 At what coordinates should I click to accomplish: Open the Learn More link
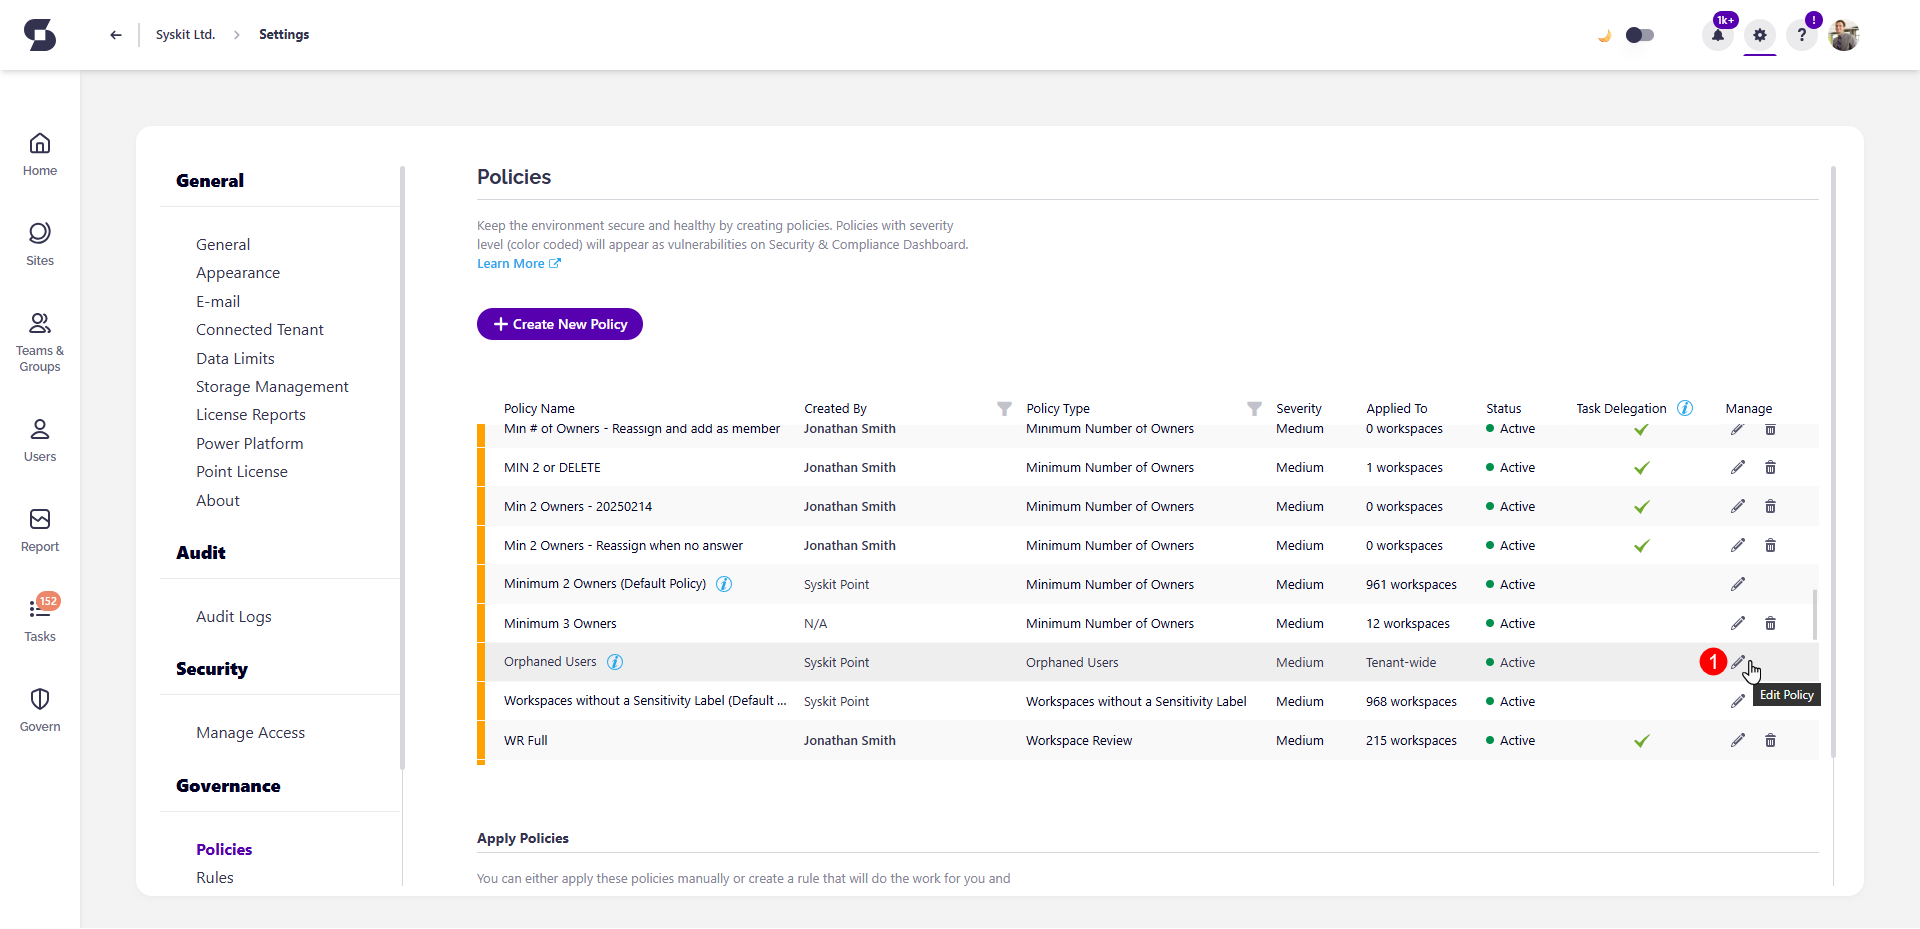tap(511, 263)
